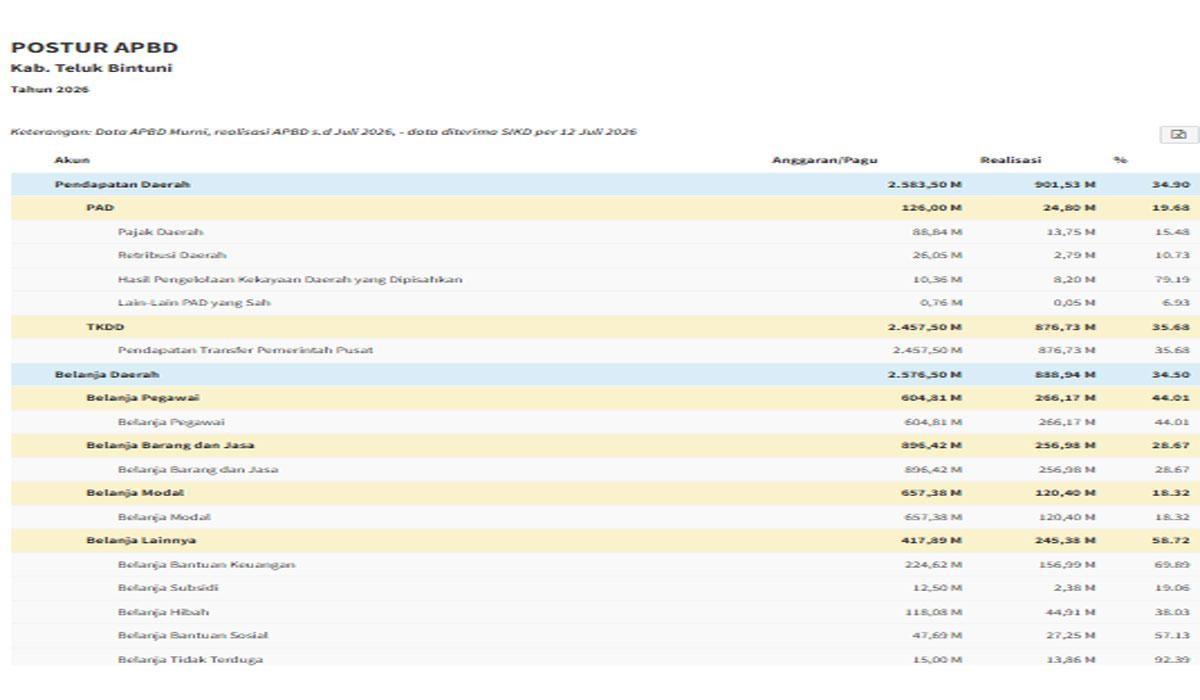The width and height of the screenshot is (1200, 700).
Task: Collapse the Pendapatan Daerah row
Action: [605, 184]
